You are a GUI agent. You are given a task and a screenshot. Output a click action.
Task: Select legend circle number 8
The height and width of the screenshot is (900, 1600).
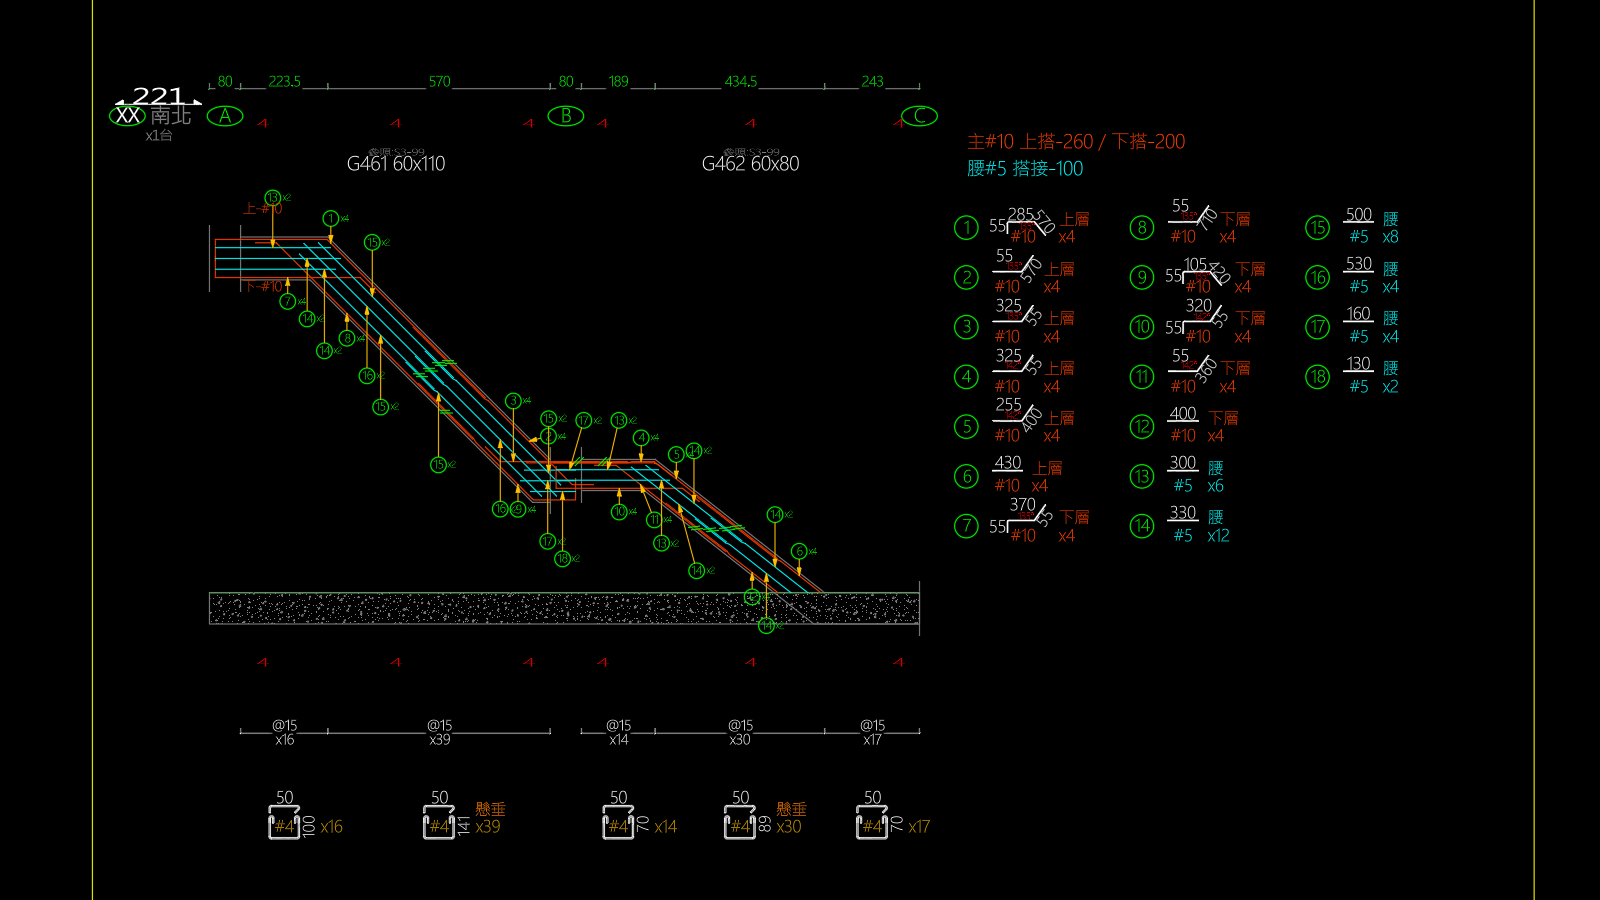coord(1142,228)
